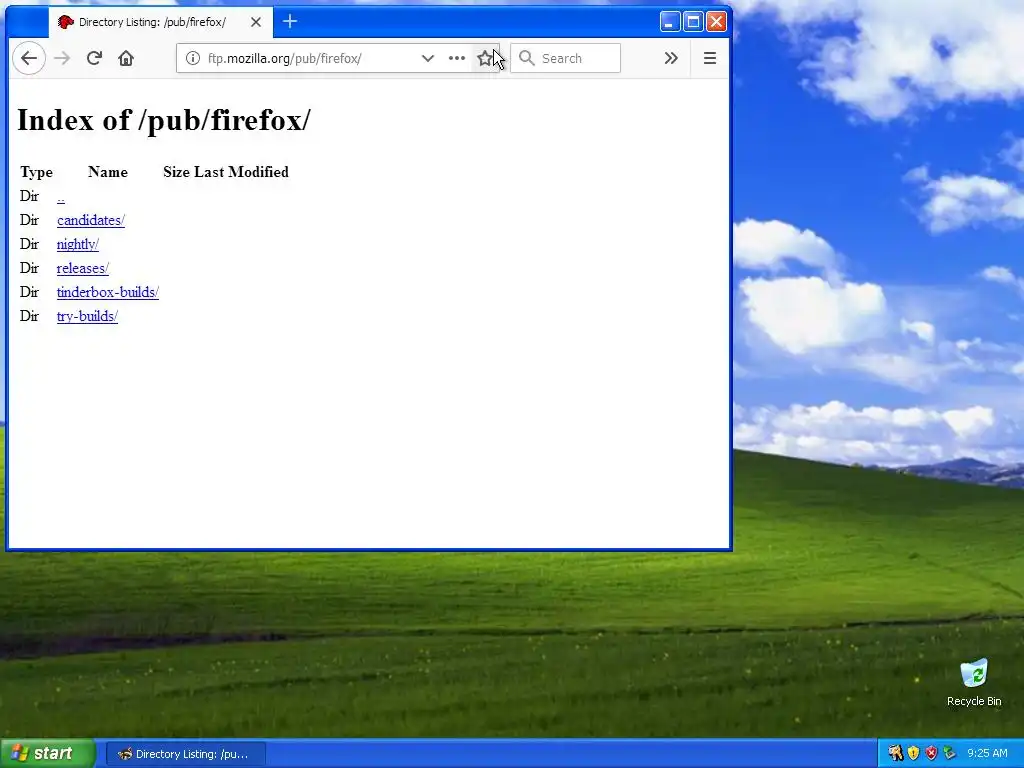Click in the Search input field
This screenshot has height=768, width=1024.
click(x=566, y=58)
